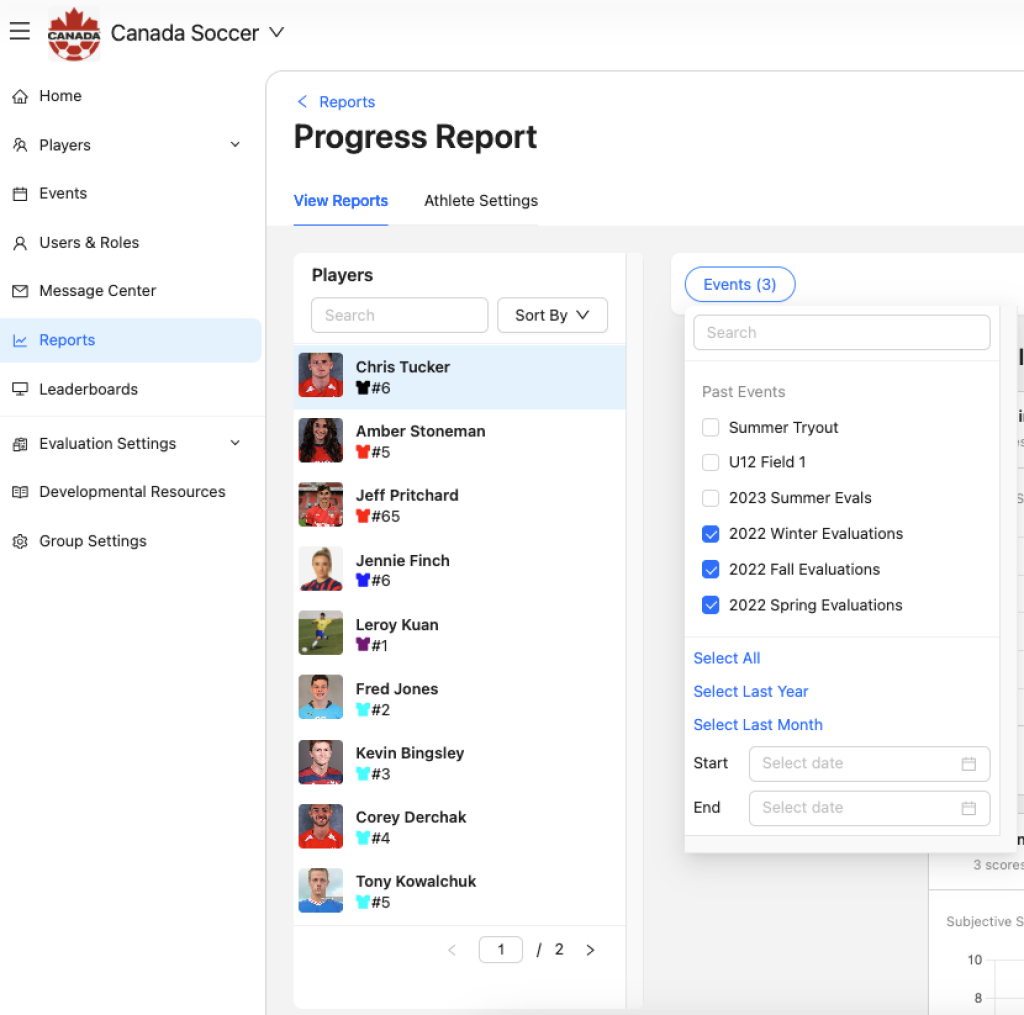Viewport: 1024px width, 1015px height.
Task: Check the Summer Tryout checkbox
Action: [711, 428]
